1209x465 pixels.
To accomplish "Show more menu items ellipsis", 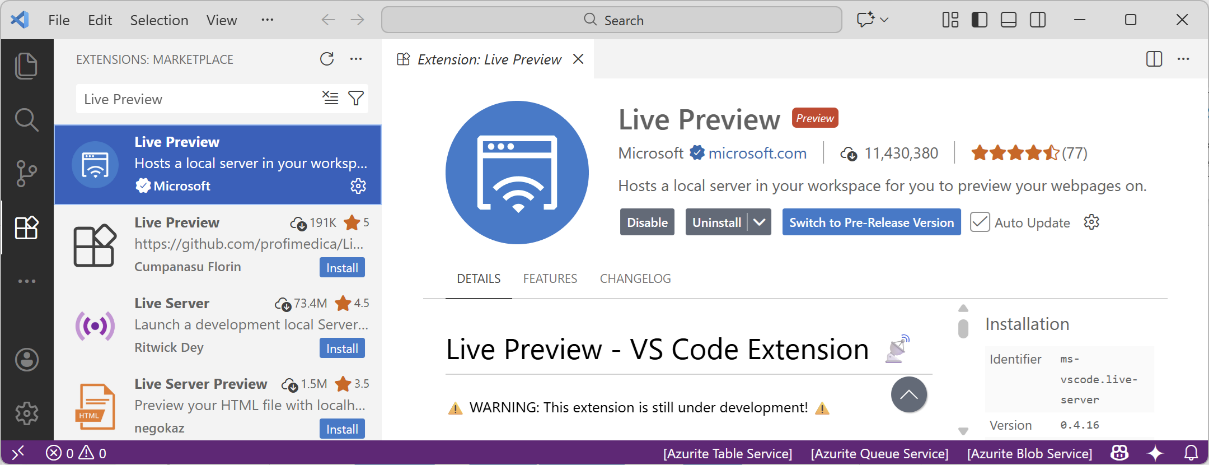I will [x=267, y=20].
